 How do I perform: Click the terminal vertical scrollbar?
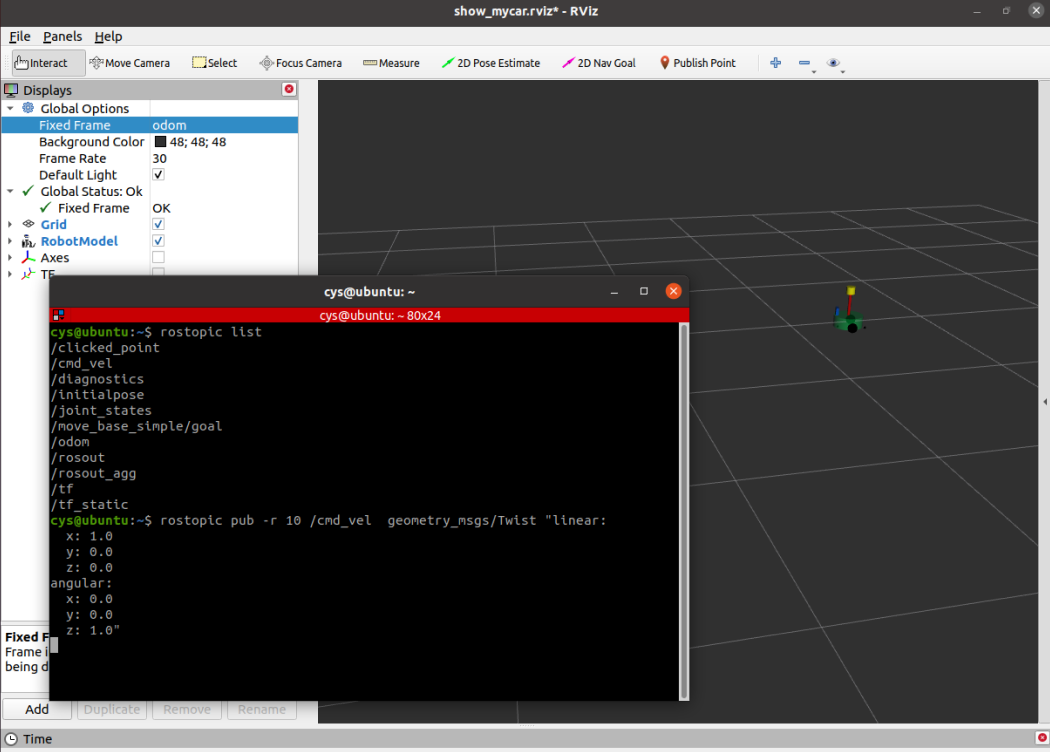684,512
